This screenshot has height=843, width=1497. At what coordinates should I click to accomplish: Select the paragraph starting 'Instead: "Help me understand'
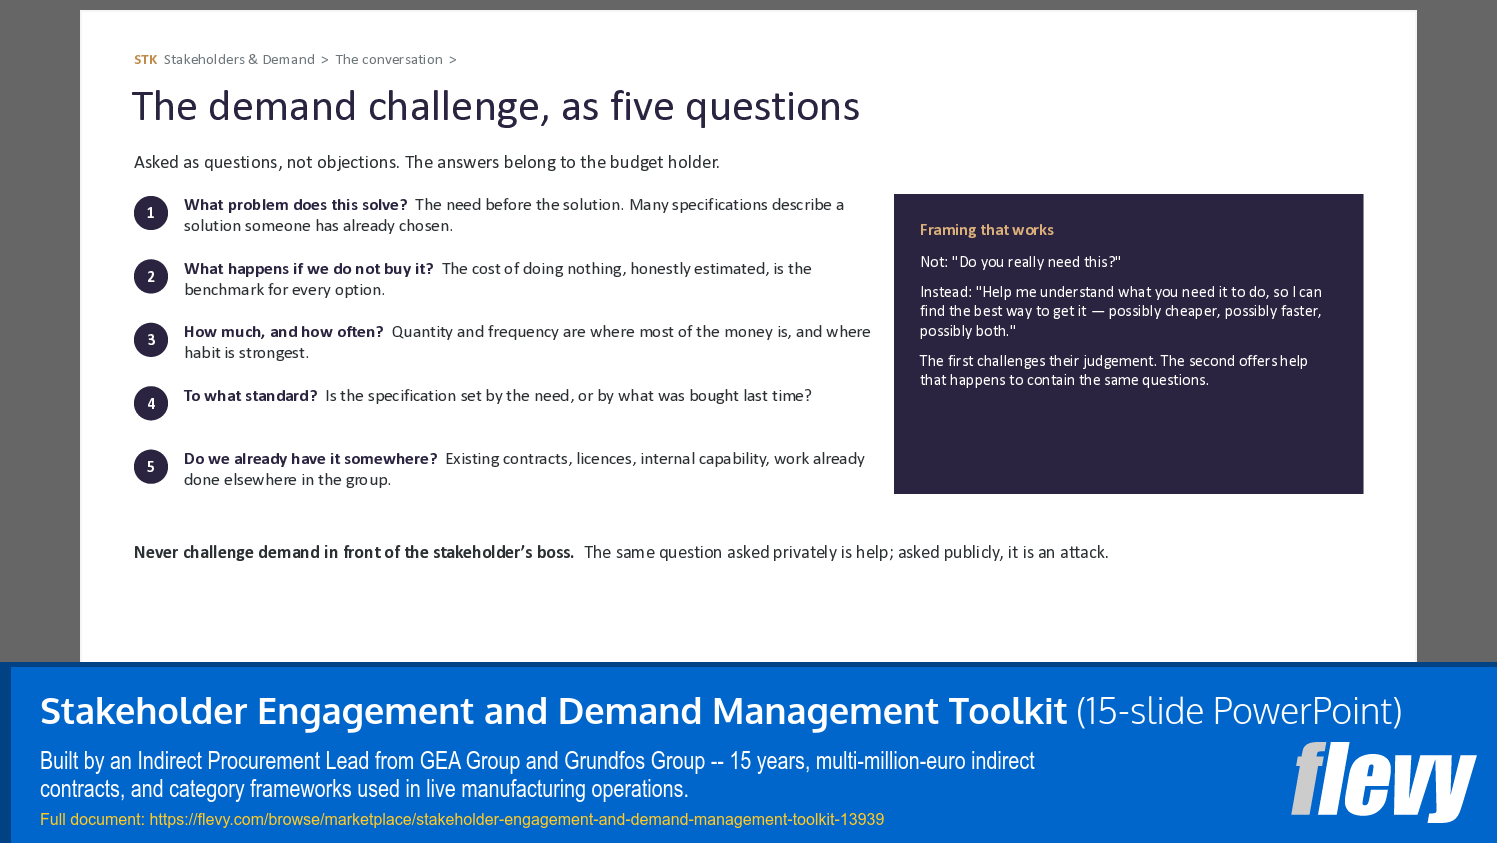[1121, 311]
